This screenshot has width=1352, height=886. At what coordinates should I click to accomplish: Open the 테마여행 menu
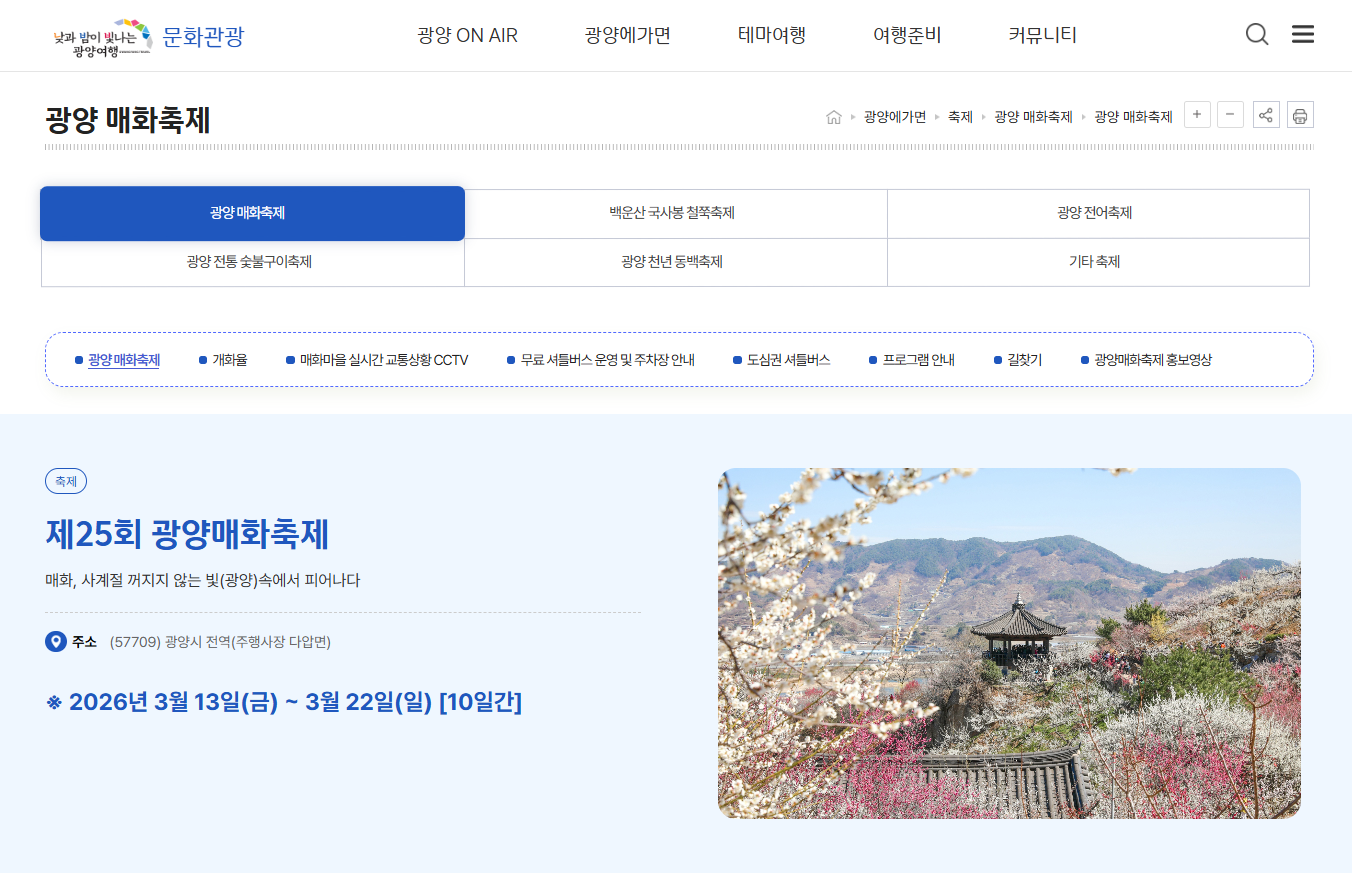771,34
